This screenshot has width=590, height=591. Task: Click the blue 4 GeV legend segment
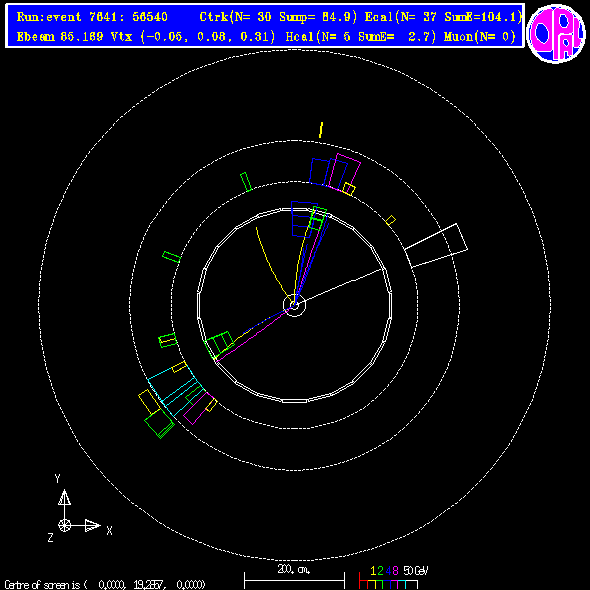[x=386, y=584]
